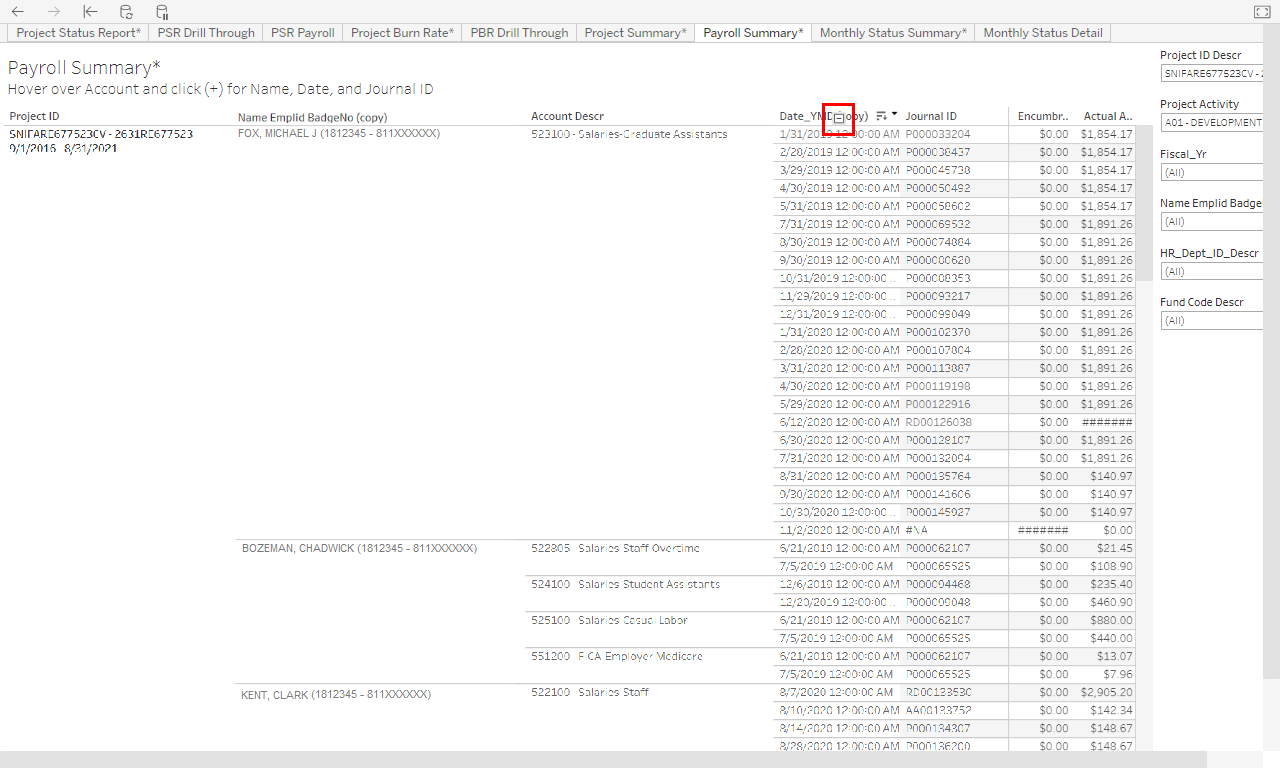Viewport: 1280px width, 768px height.
Task: Open the Project Burn Rate tab
Action: (402, 33)
